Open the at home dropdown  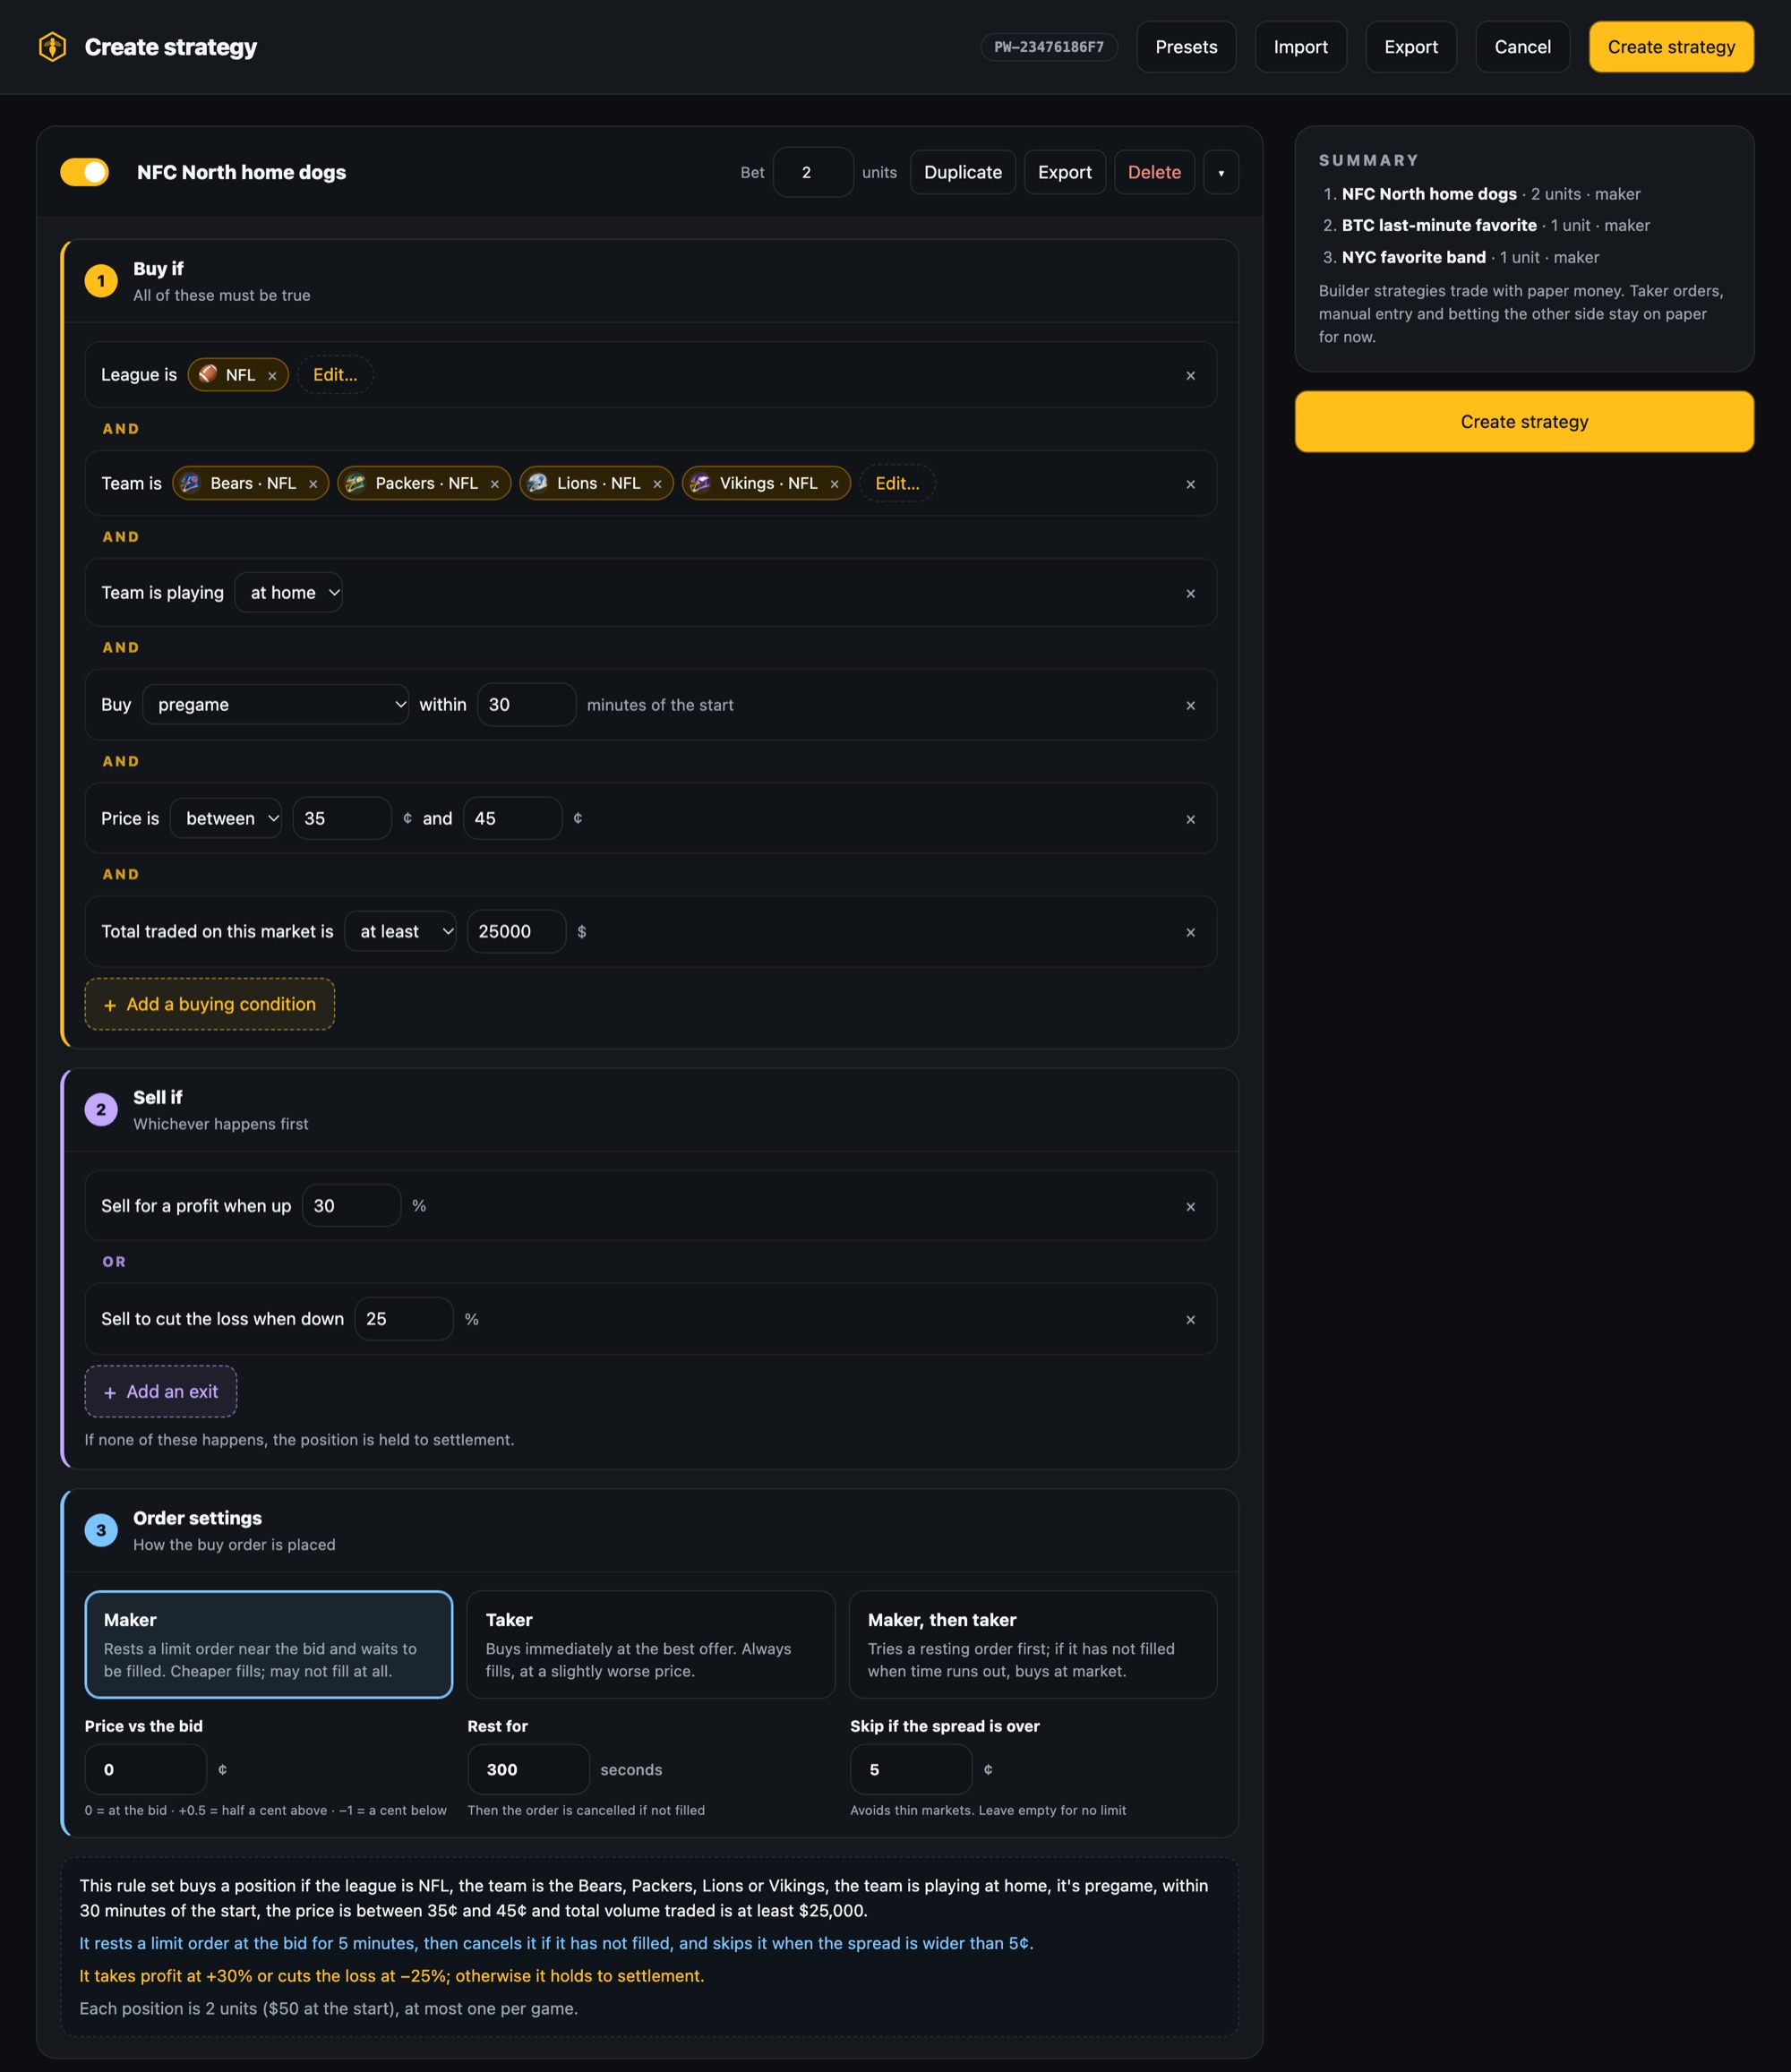289,592
